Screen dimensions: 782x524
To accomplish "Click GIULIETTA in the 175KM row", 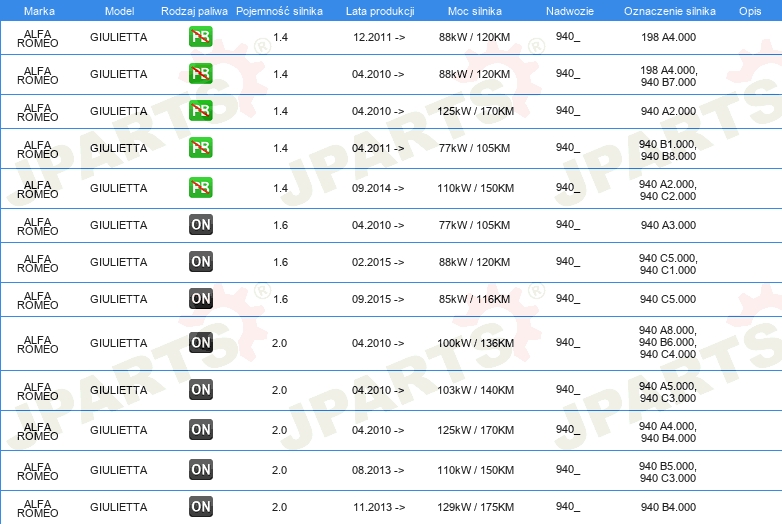I will [119, 507].
